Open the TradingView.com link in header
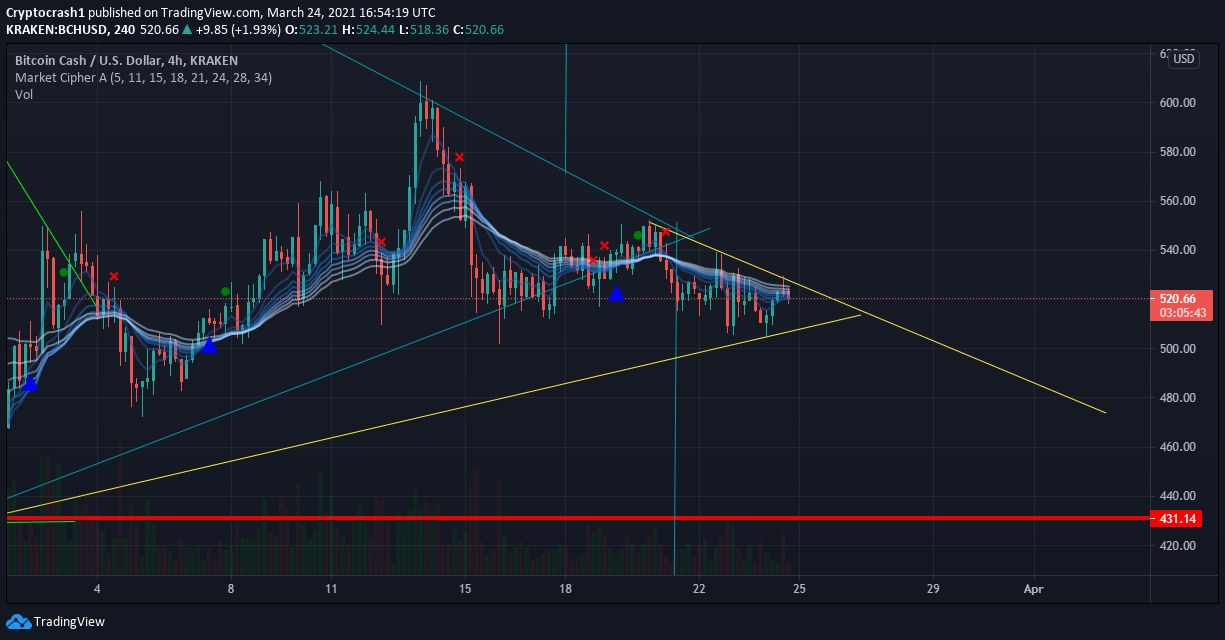This screenshot has height=640, width=1225. pos(210,12)
